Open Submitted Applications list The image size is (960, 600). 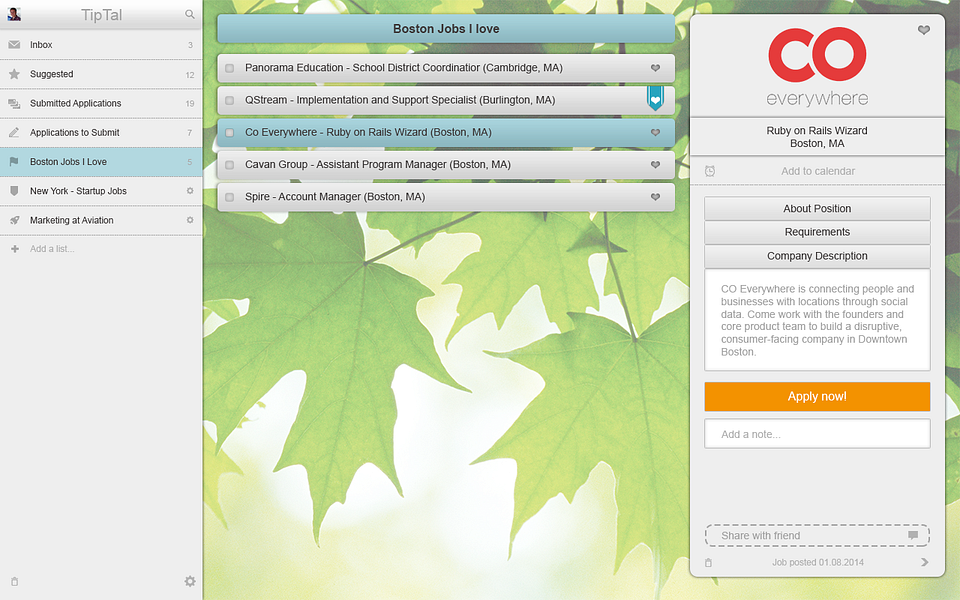[x=101, y=103]
